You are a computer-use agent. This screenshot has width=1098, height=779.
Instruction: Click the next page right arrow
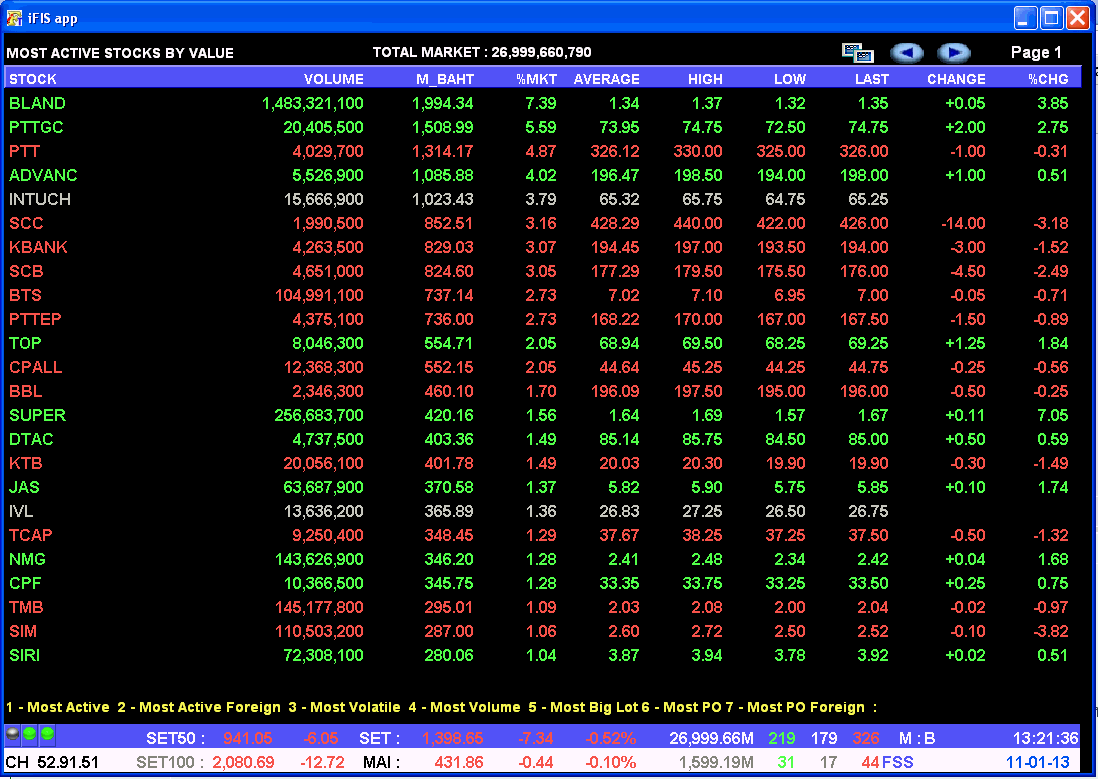[x=954, y=53]
